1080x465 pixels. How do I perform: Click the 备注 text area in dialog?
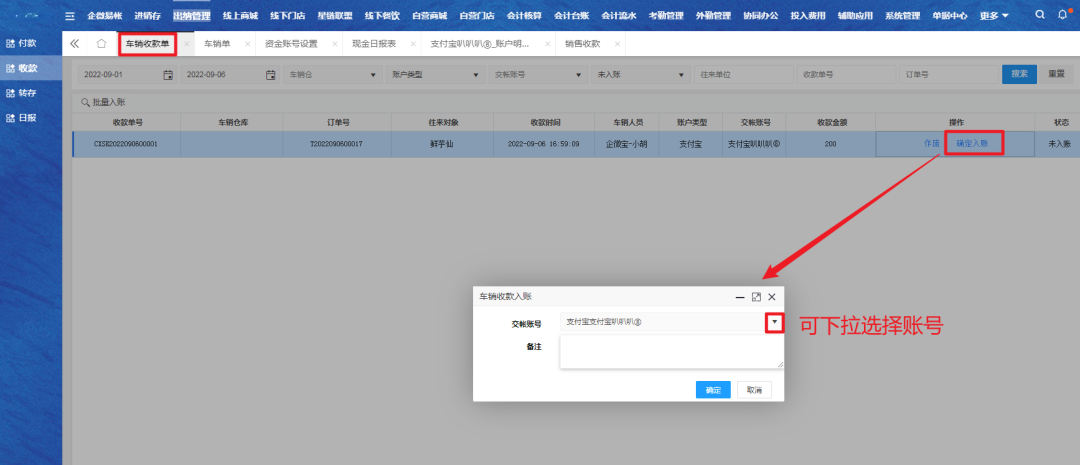click(671, 352)
